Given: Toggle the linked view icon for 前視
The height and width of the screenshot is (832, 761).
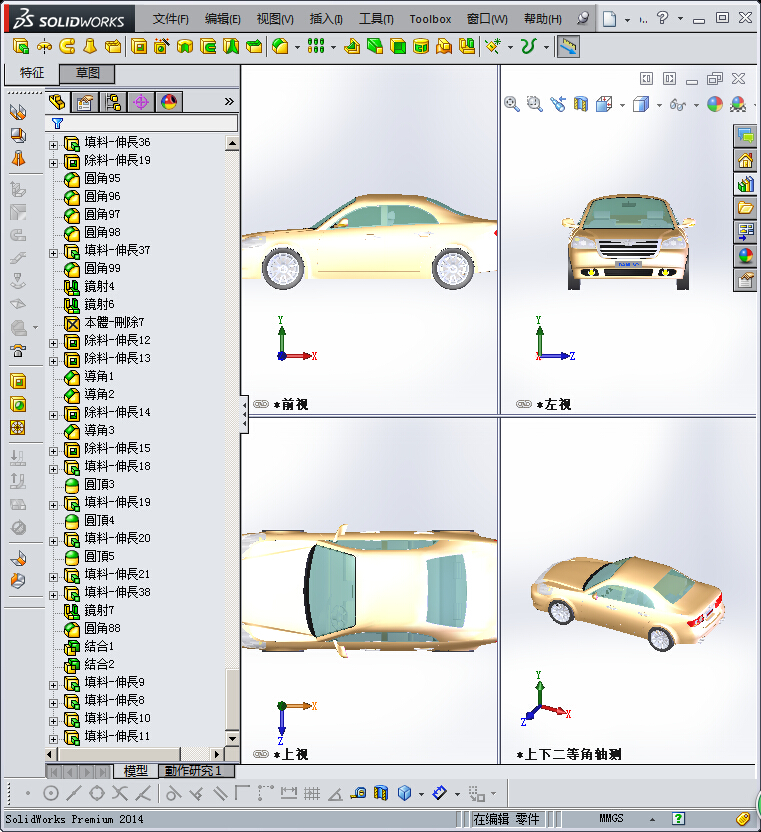Looking at the screenshot, I should tap(261, 404).
